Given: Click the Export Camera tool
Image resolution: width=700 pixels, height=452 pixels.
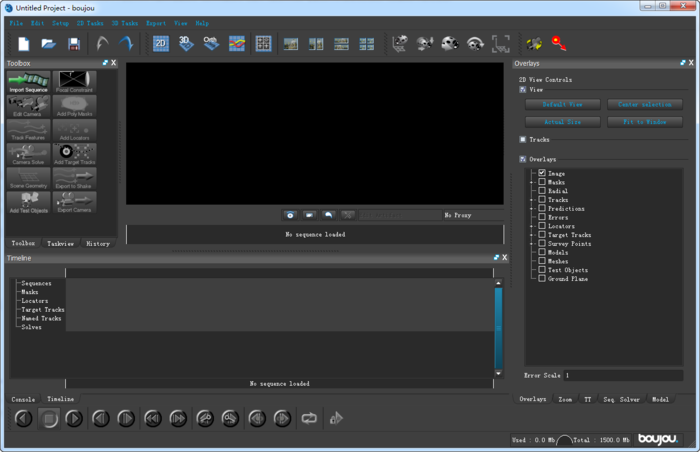Looking at the screenshot, I should click(x=74, y=202).
